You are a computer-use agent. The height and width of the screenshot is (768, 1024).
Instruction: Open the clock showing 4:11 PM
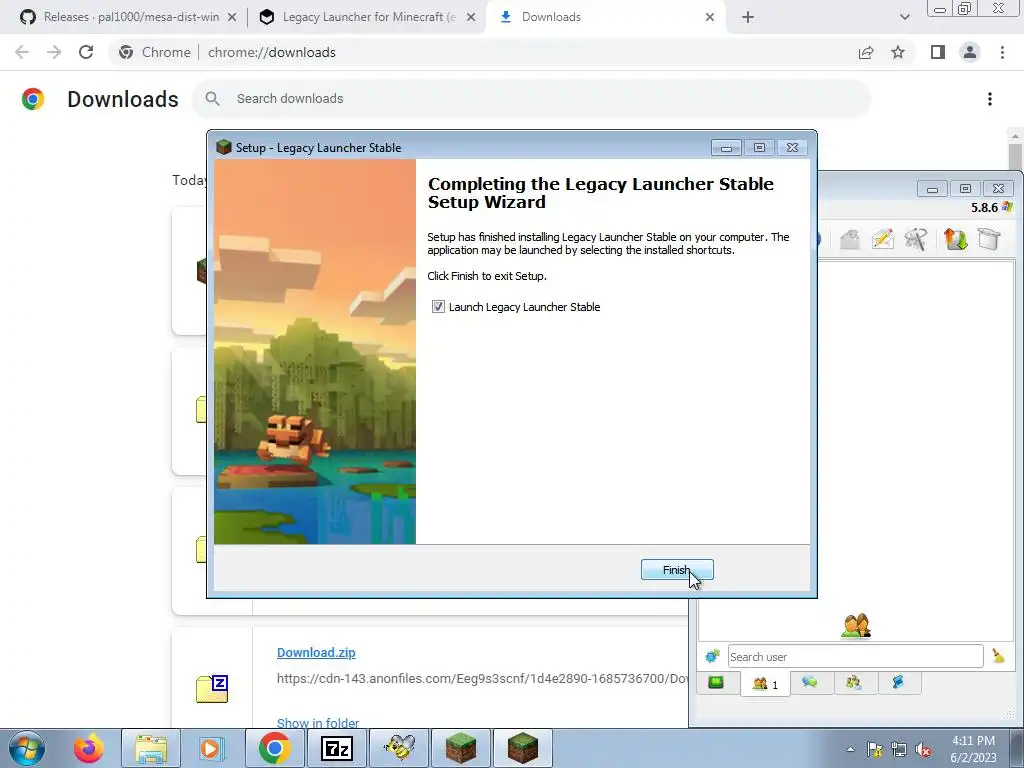[973, 749]
